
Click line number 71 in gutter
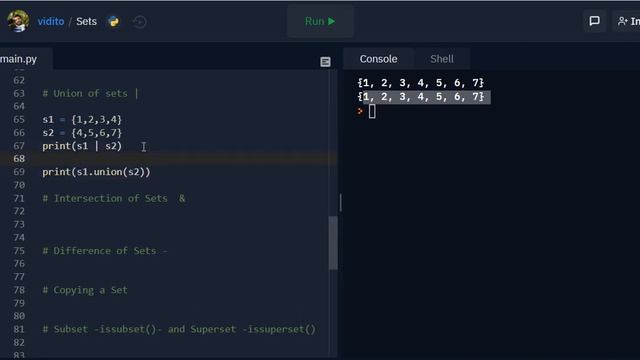19,198
